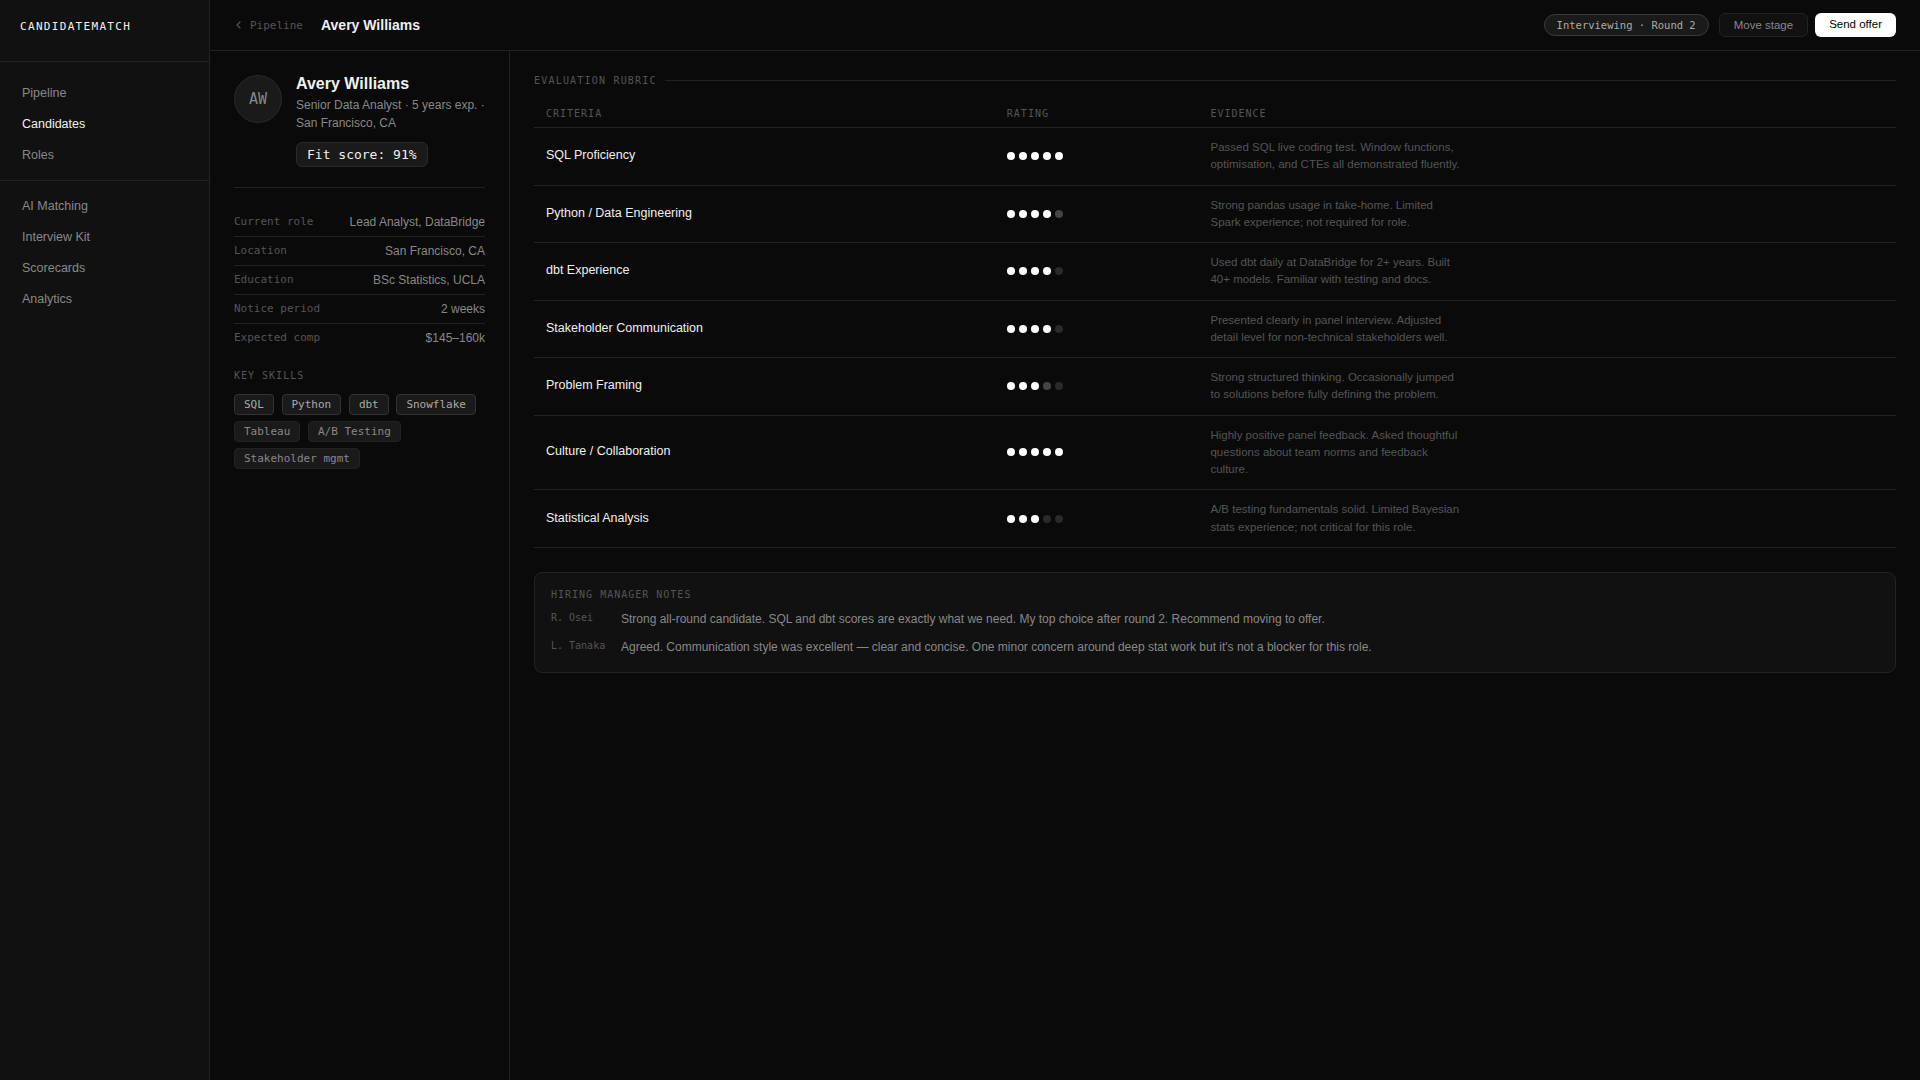1920x1080 pixels.
Task: Select the A/B Testing skill tag
Action: (354, 432)
